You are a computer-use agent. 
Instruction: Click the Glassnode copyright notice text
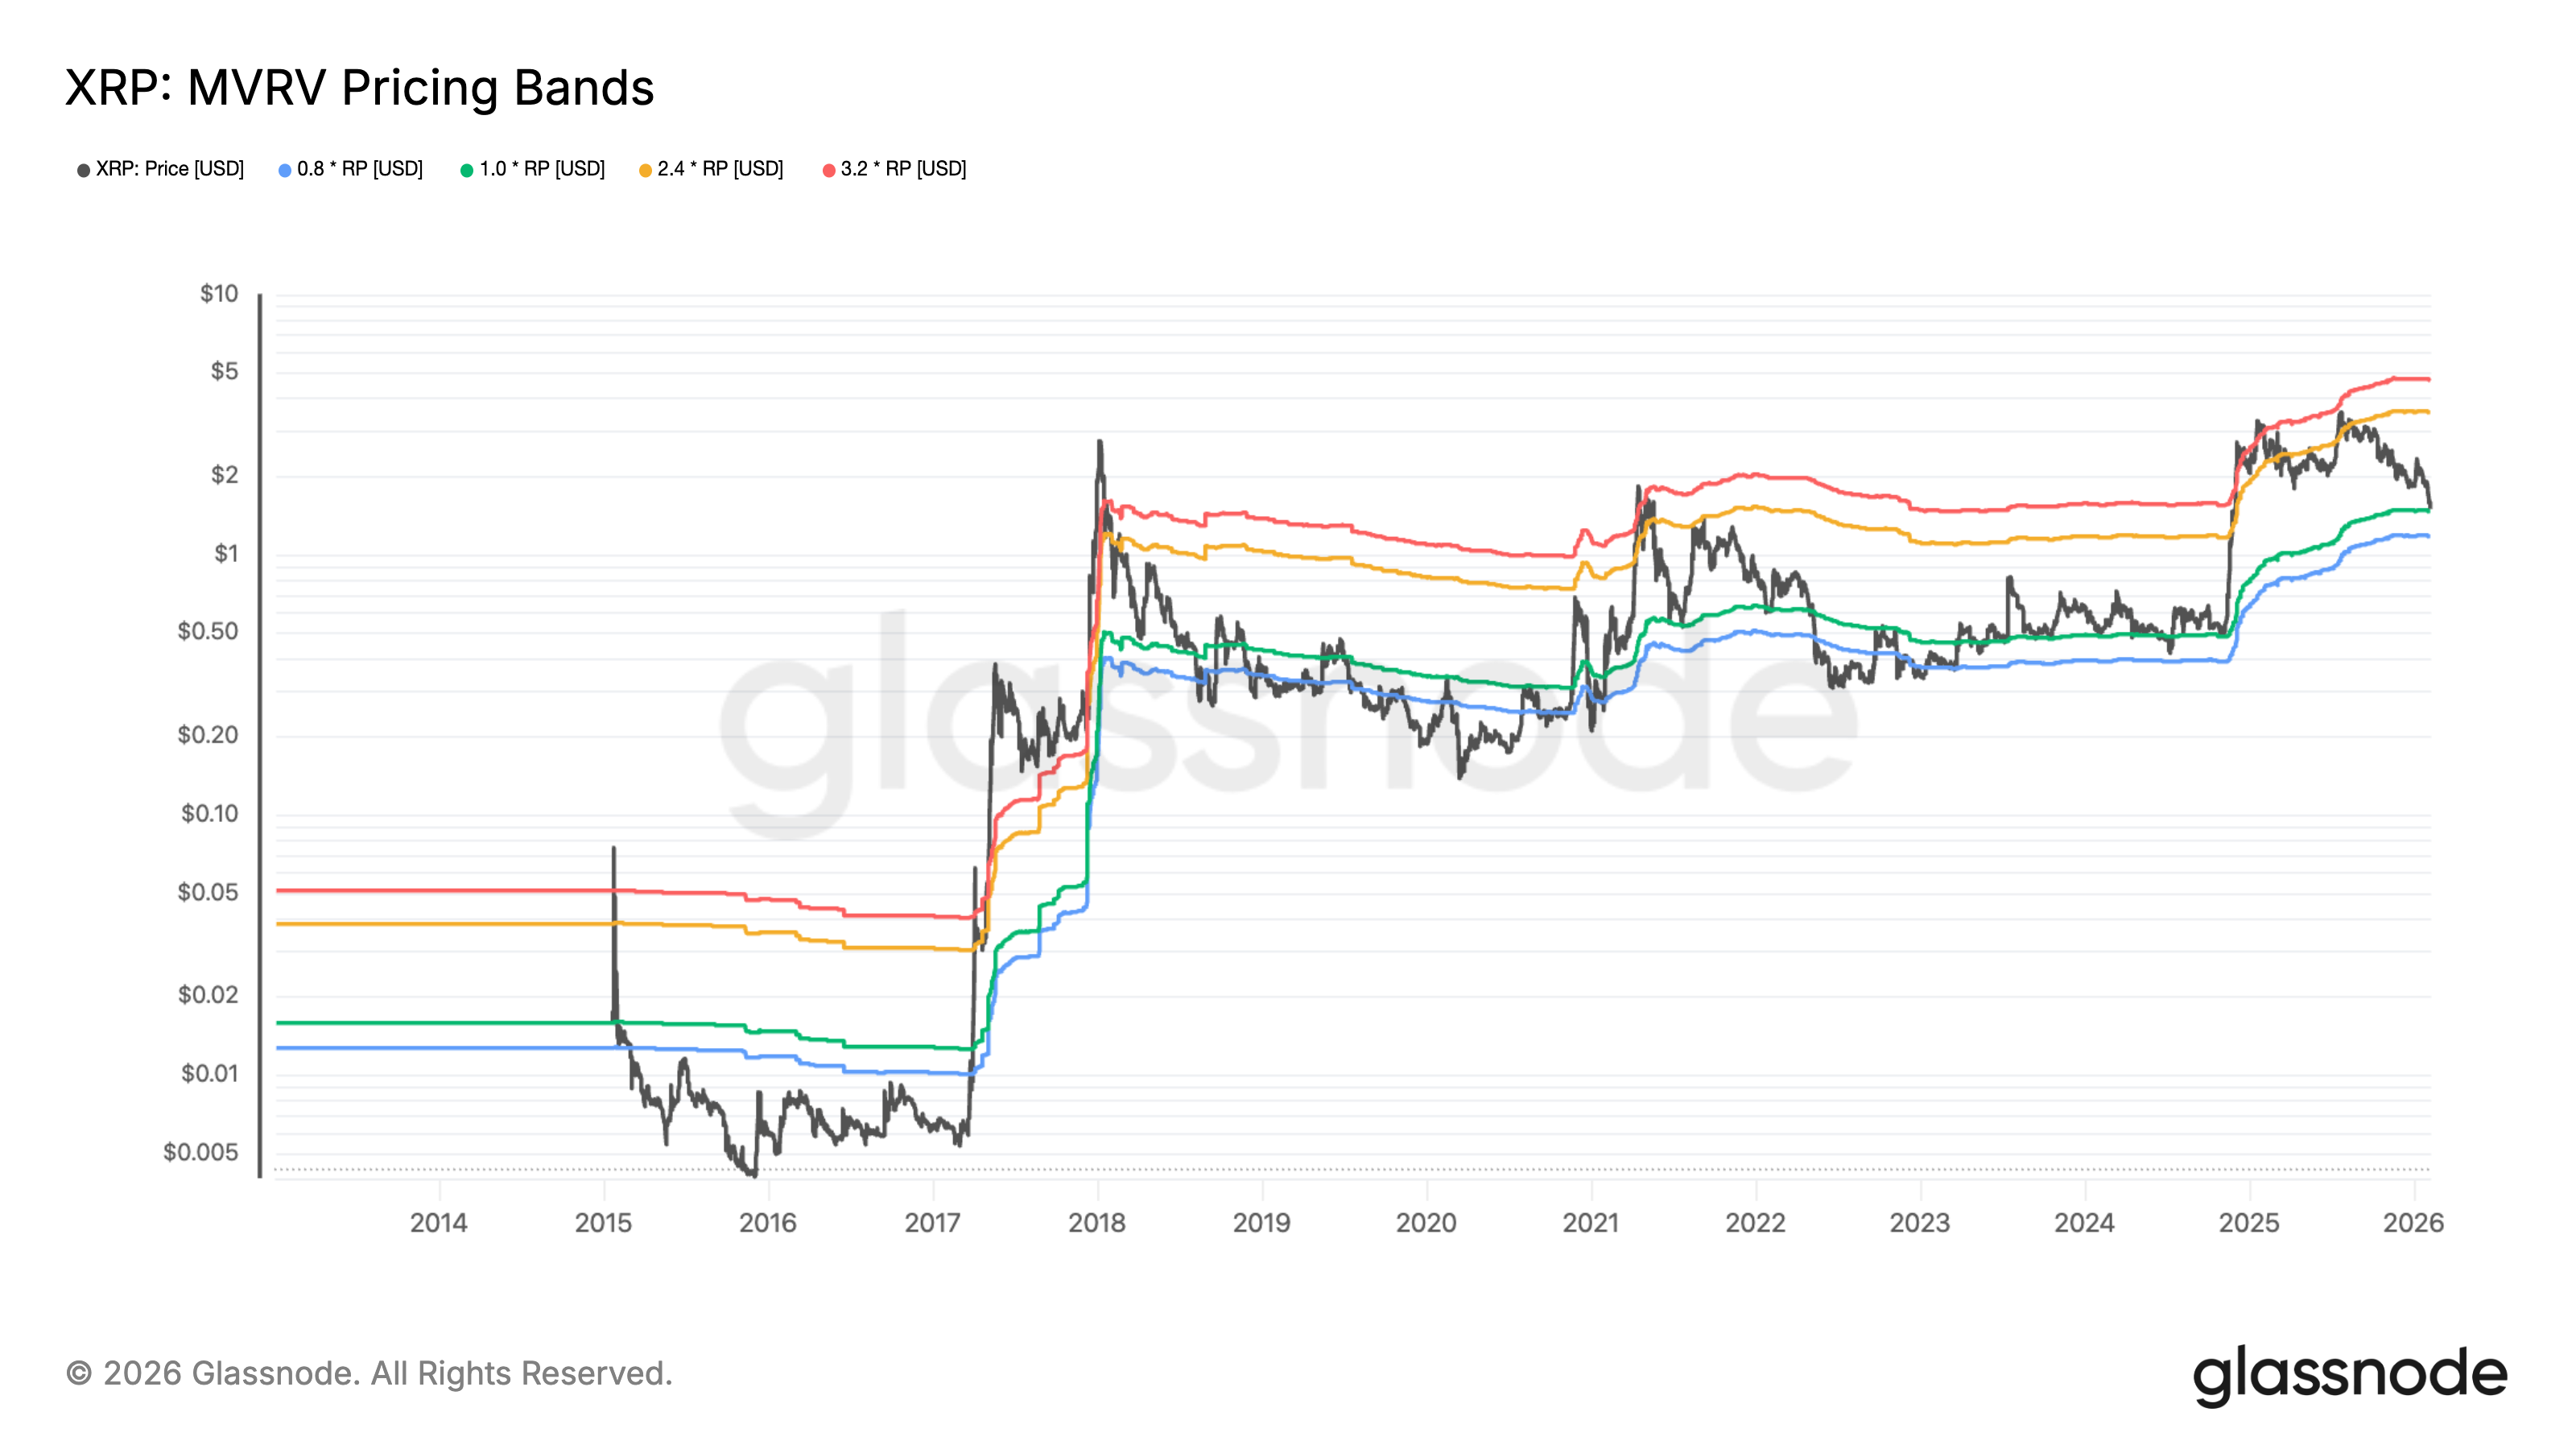tap(369, 1373)
